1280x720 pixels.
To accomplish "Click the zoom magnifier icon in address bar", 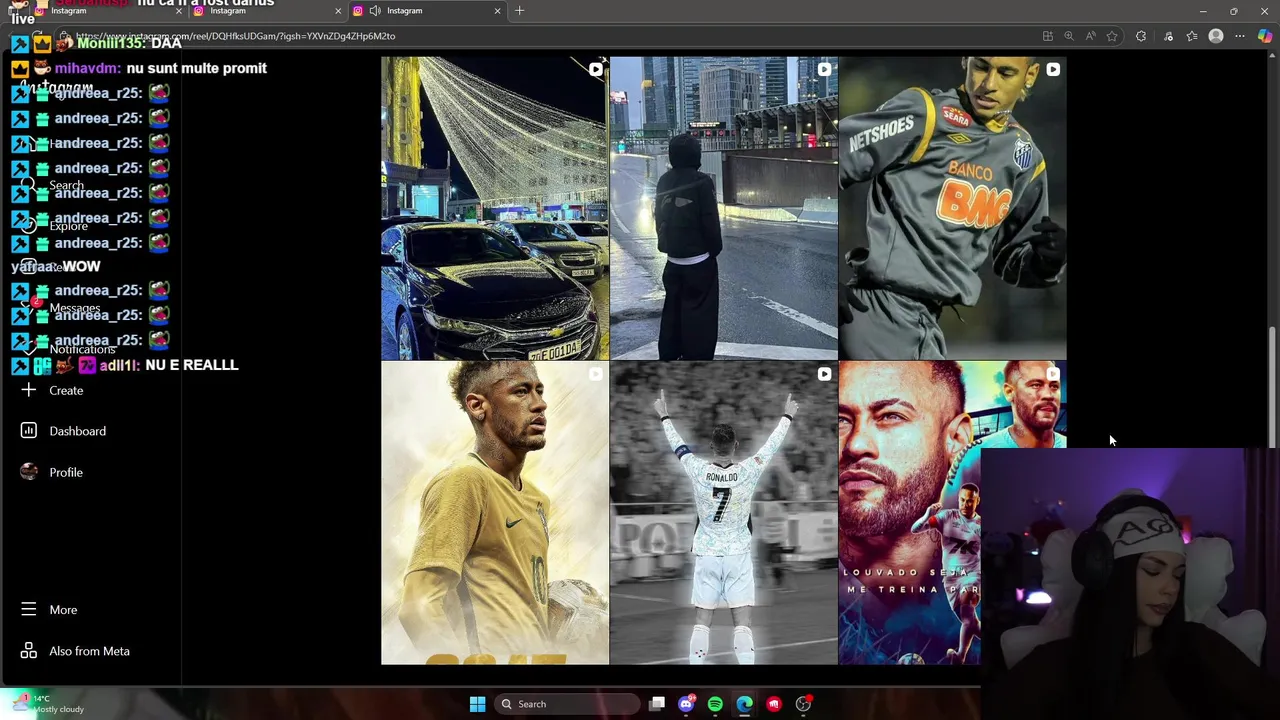I will [x=1069, y=36].
